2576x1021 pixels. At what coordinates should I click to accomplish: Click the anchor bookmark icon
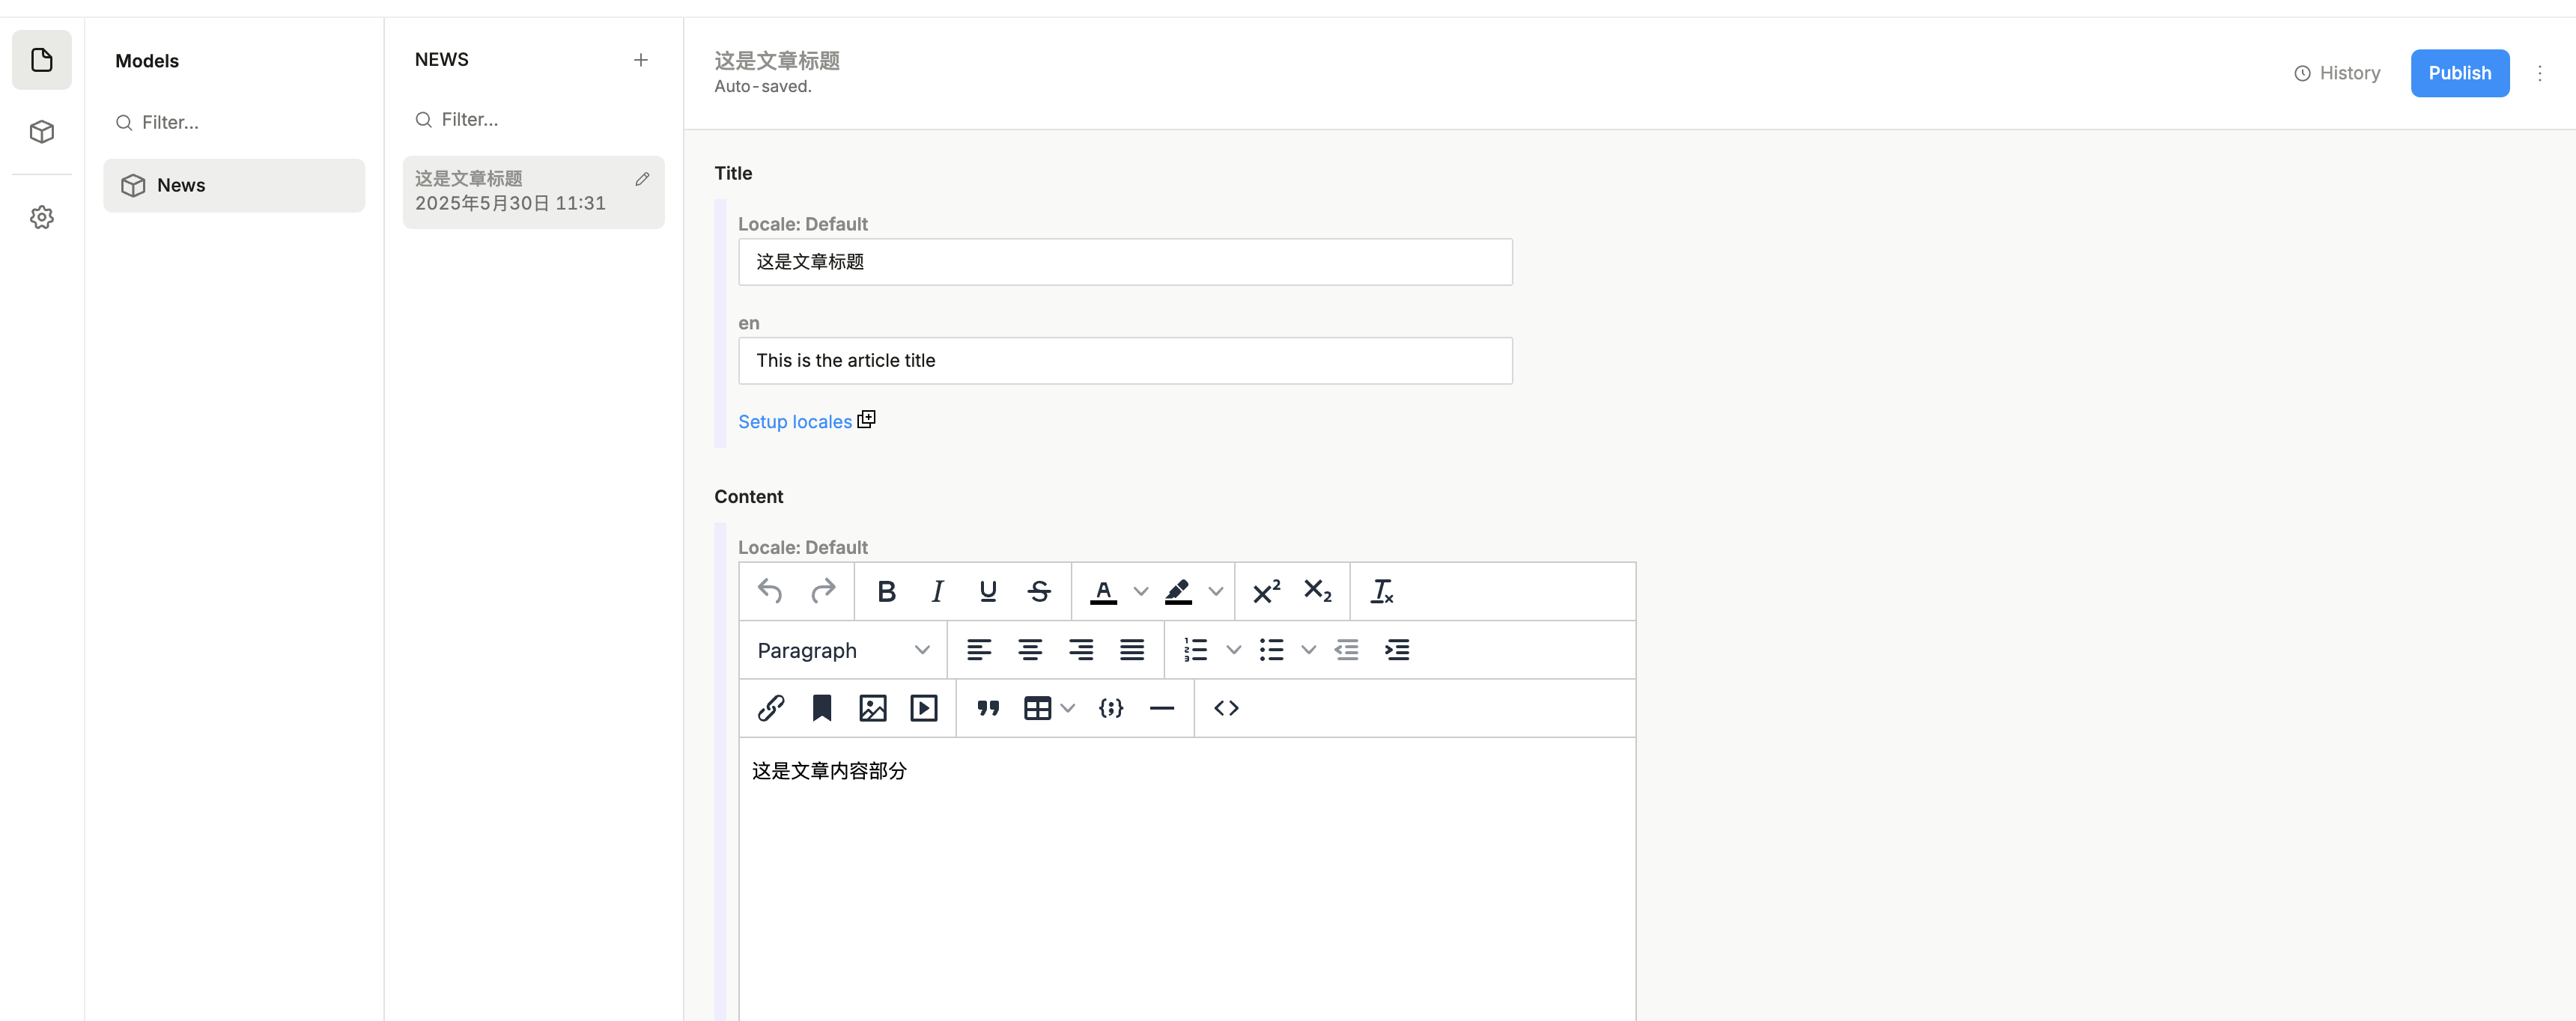pyautogui.click(x=821, y=708)
